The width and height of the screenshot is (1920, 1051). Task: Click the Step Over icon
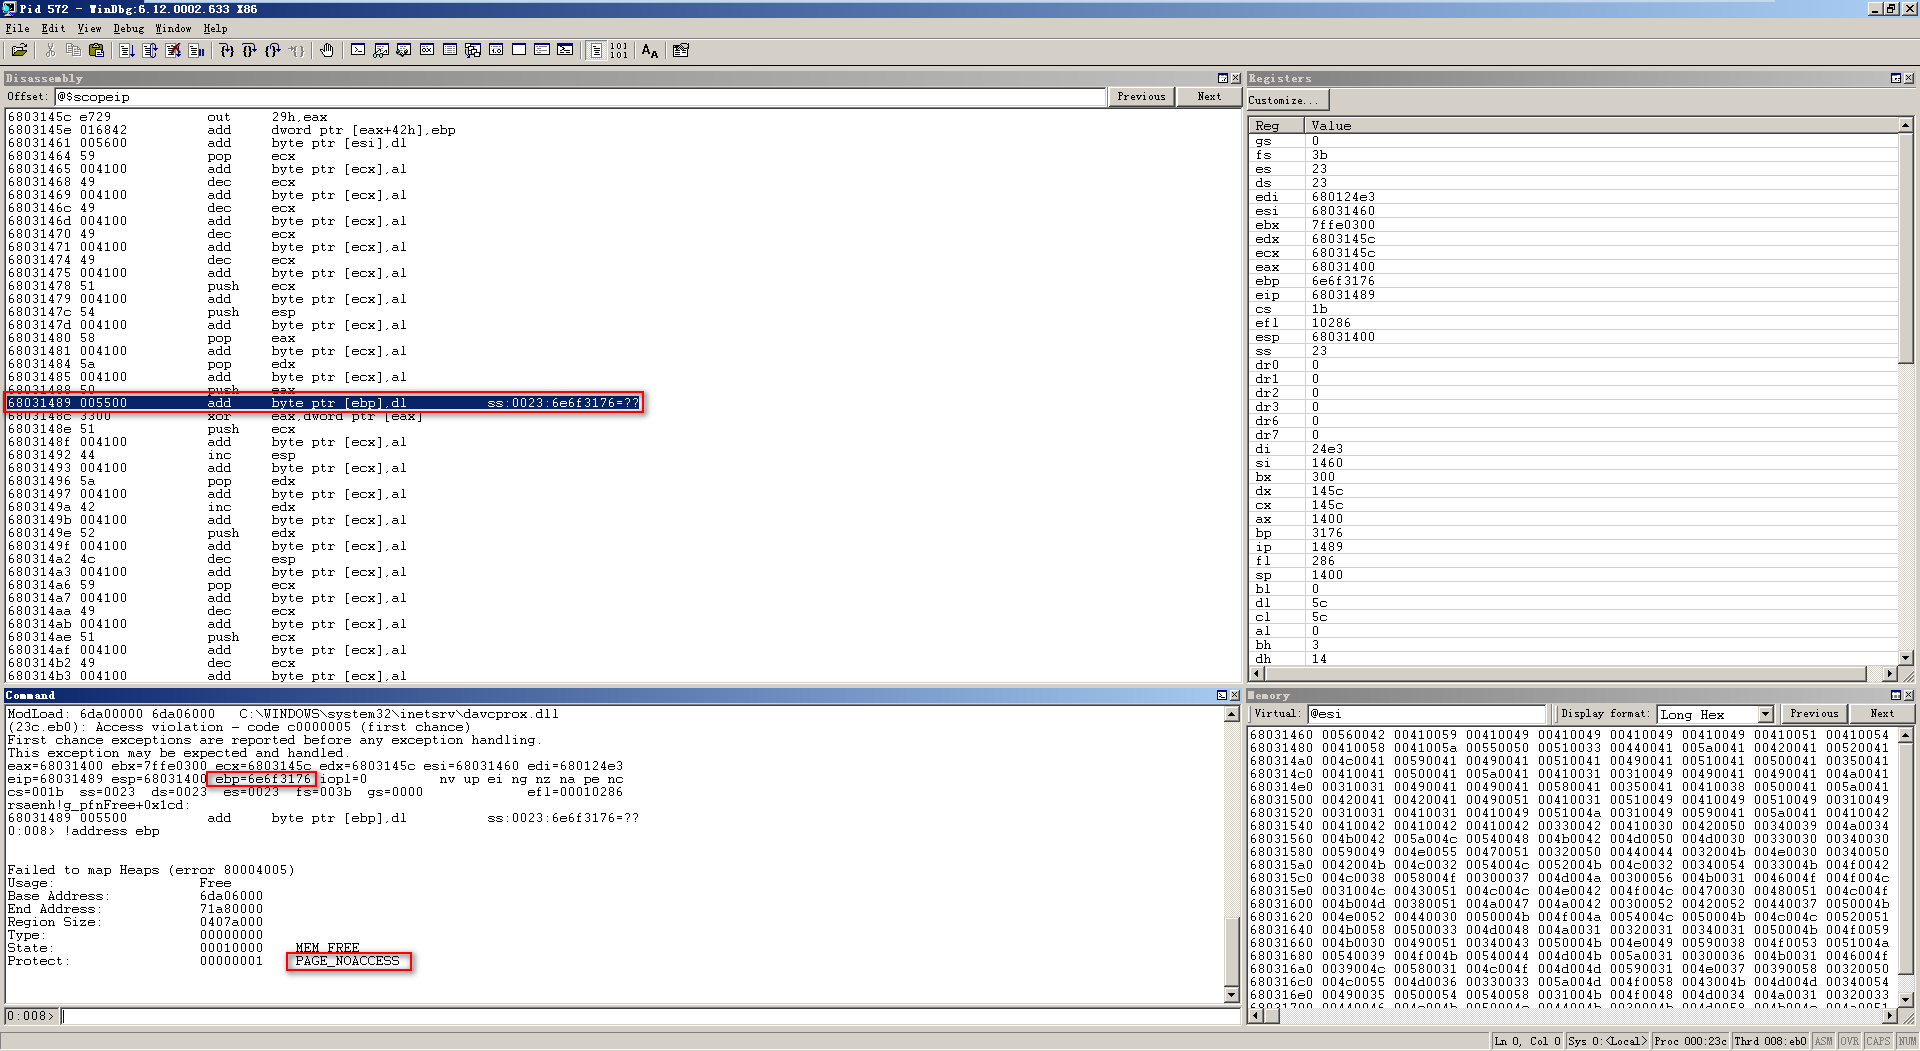pyautogui.click(x=250, y=50)
